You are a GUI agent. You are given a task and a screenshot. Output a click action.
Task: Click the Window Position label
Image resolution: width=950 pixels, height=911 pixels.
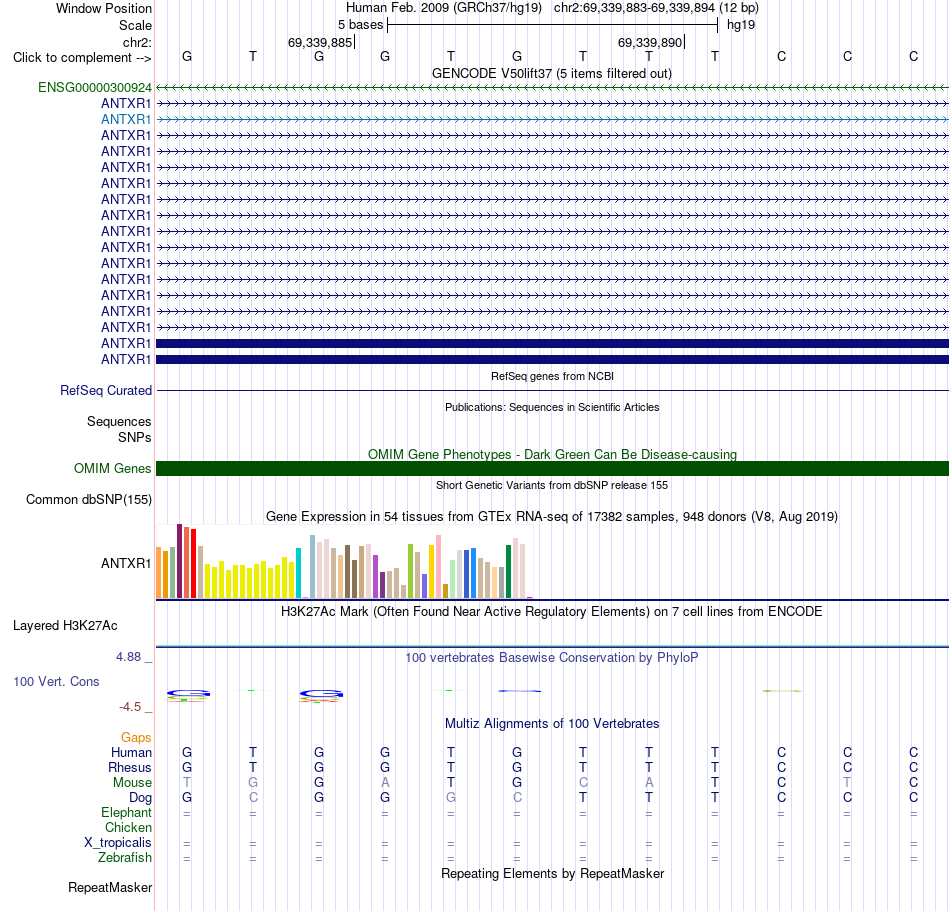coord(104,8)
